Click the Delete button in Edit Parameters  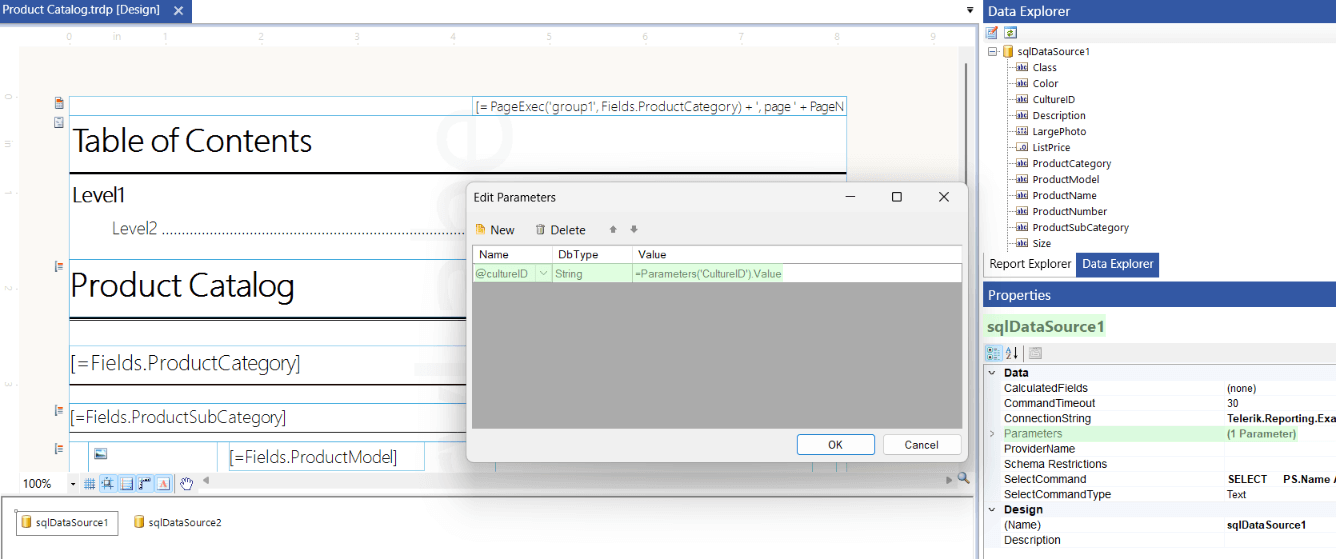click(x=561, y=230)
